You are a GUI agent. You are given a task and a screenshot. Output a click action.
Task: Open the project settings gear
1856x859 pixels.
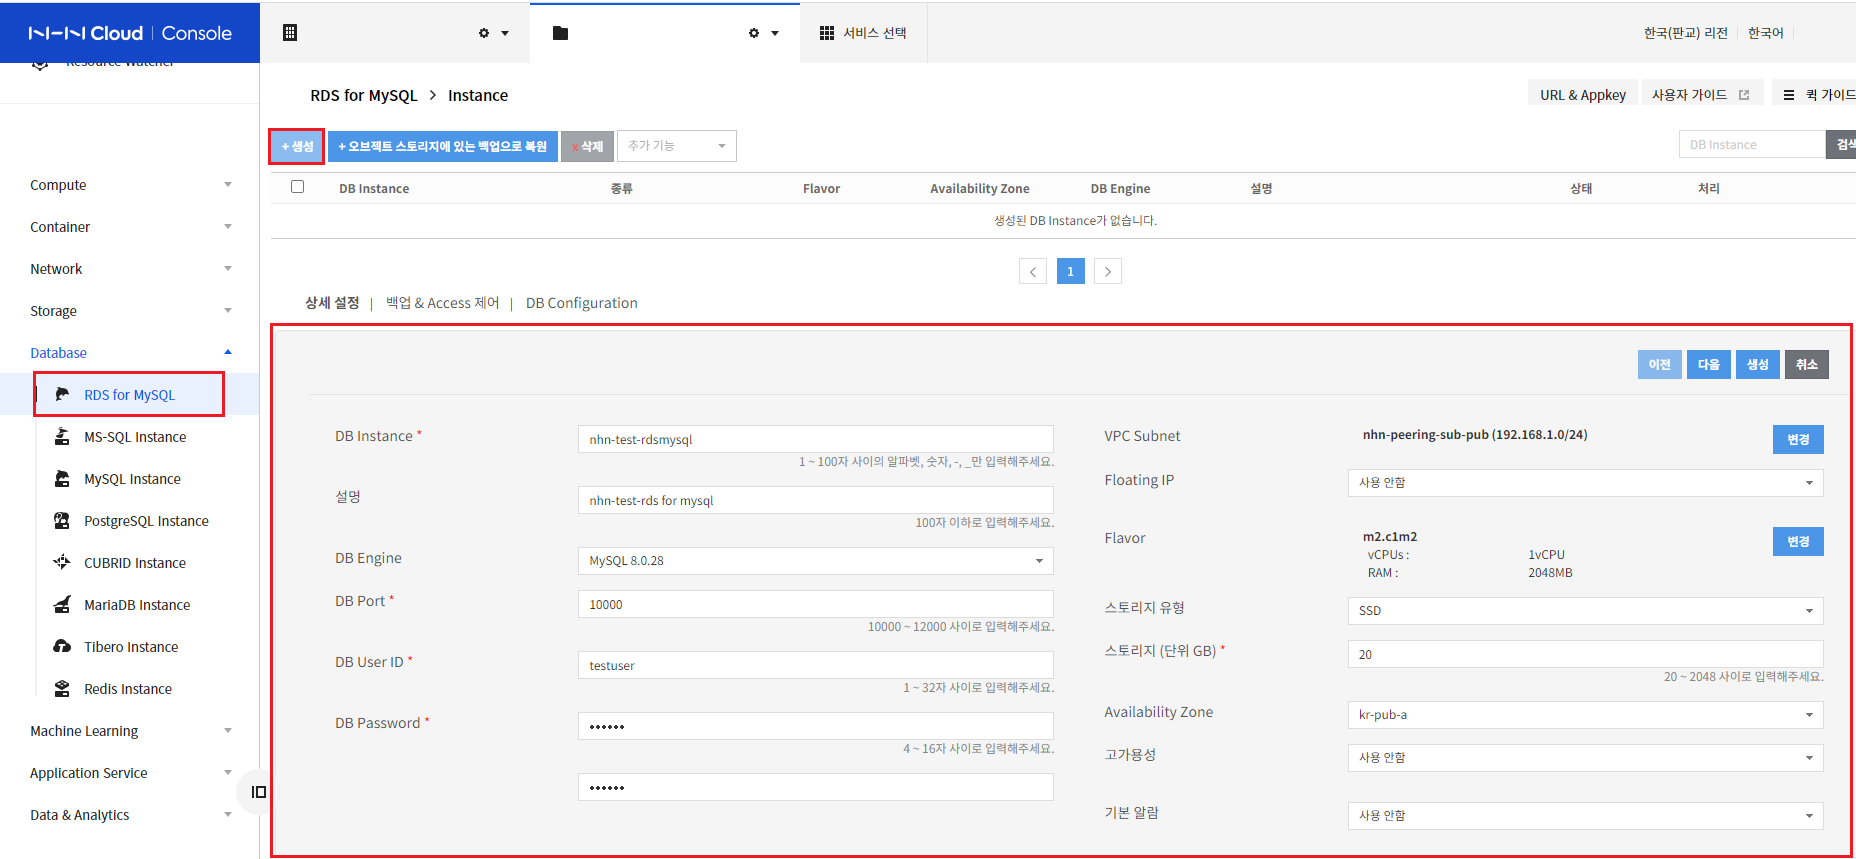(754, 33)
